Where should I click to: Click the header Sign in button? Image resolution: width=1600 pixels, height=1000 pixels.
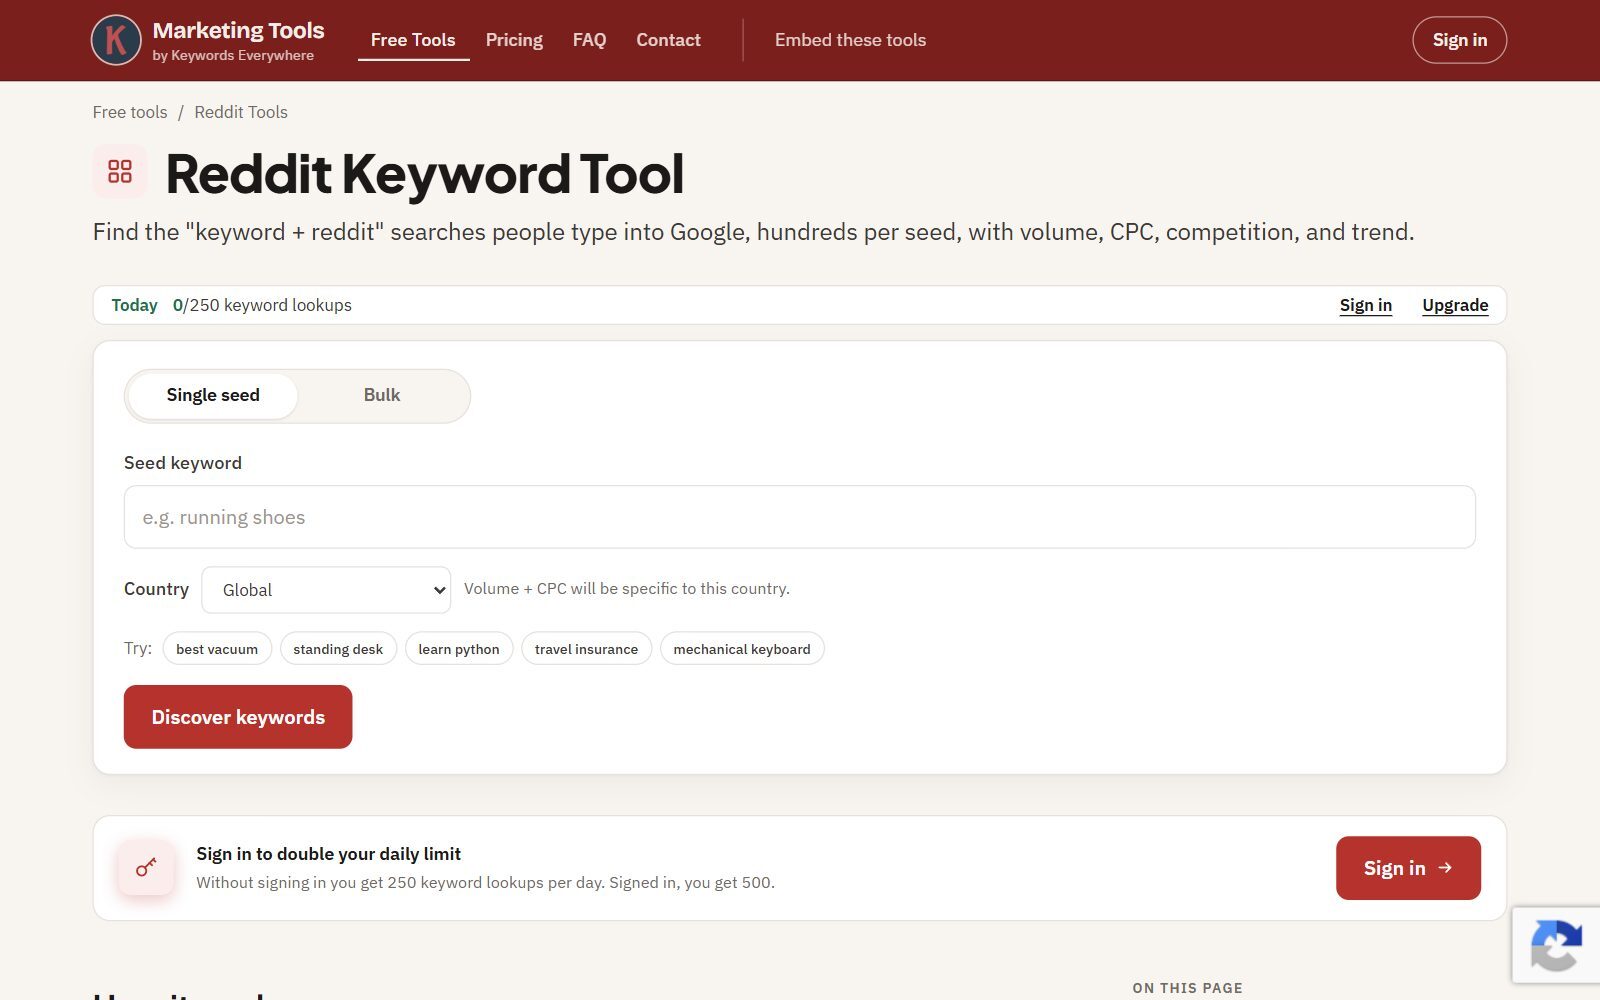pos(1459,40)
